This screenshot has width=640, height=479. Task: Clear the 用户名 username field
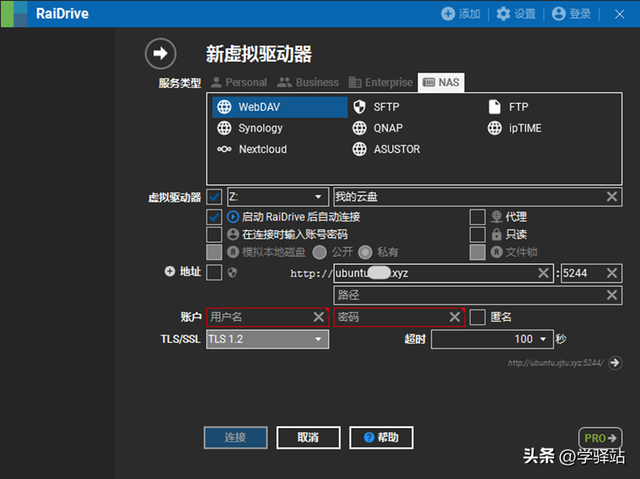[x=318, y=317]
